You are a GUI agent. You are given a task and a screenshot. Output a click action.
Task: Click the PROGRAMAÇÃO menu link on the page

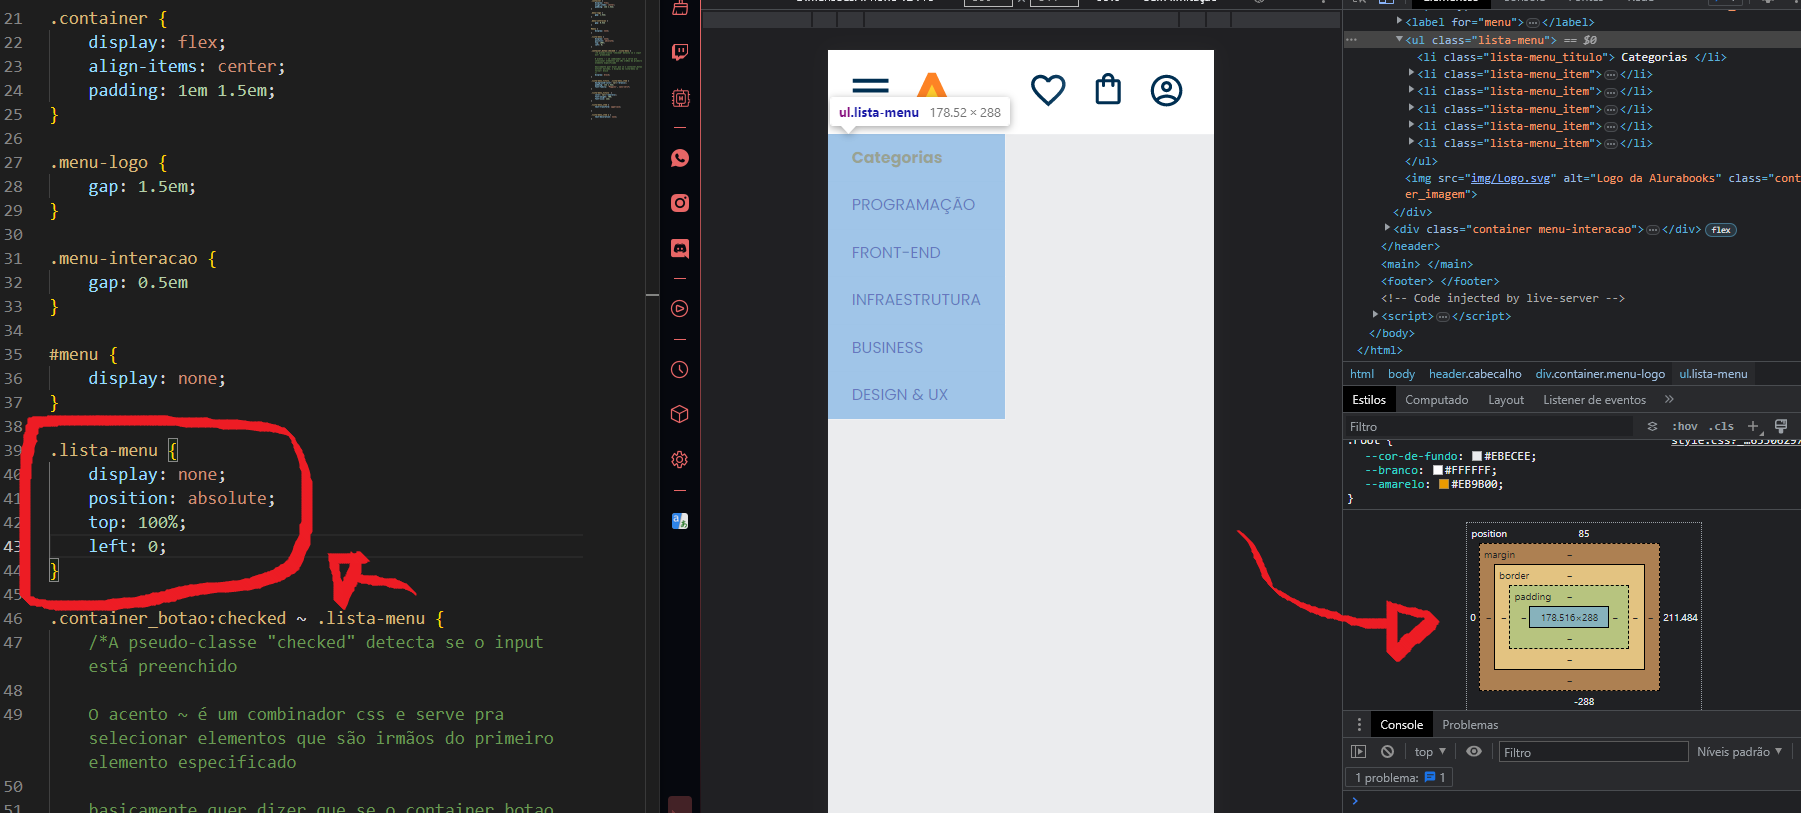913,205
